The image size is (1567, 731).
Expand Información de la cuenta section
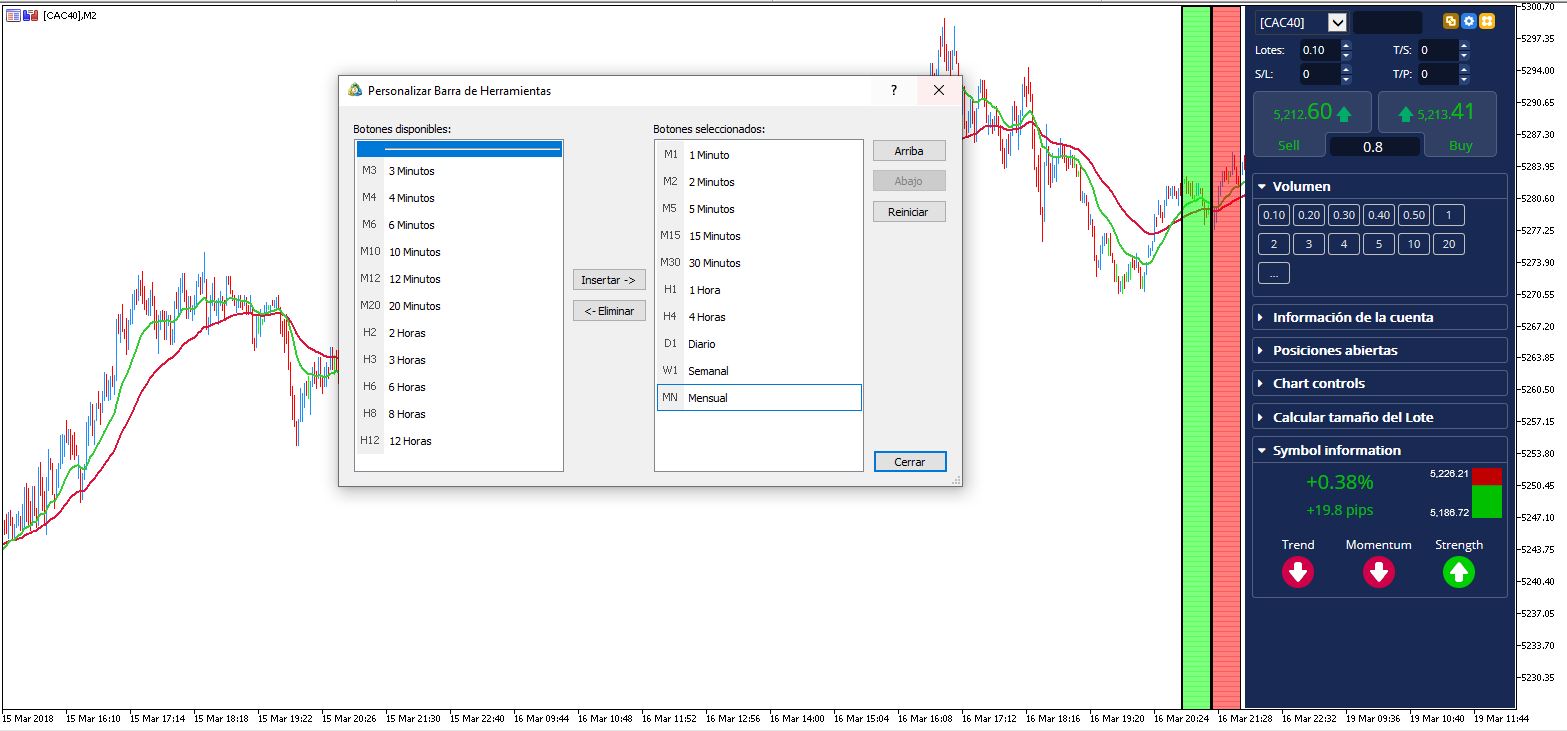(1380, 317)
